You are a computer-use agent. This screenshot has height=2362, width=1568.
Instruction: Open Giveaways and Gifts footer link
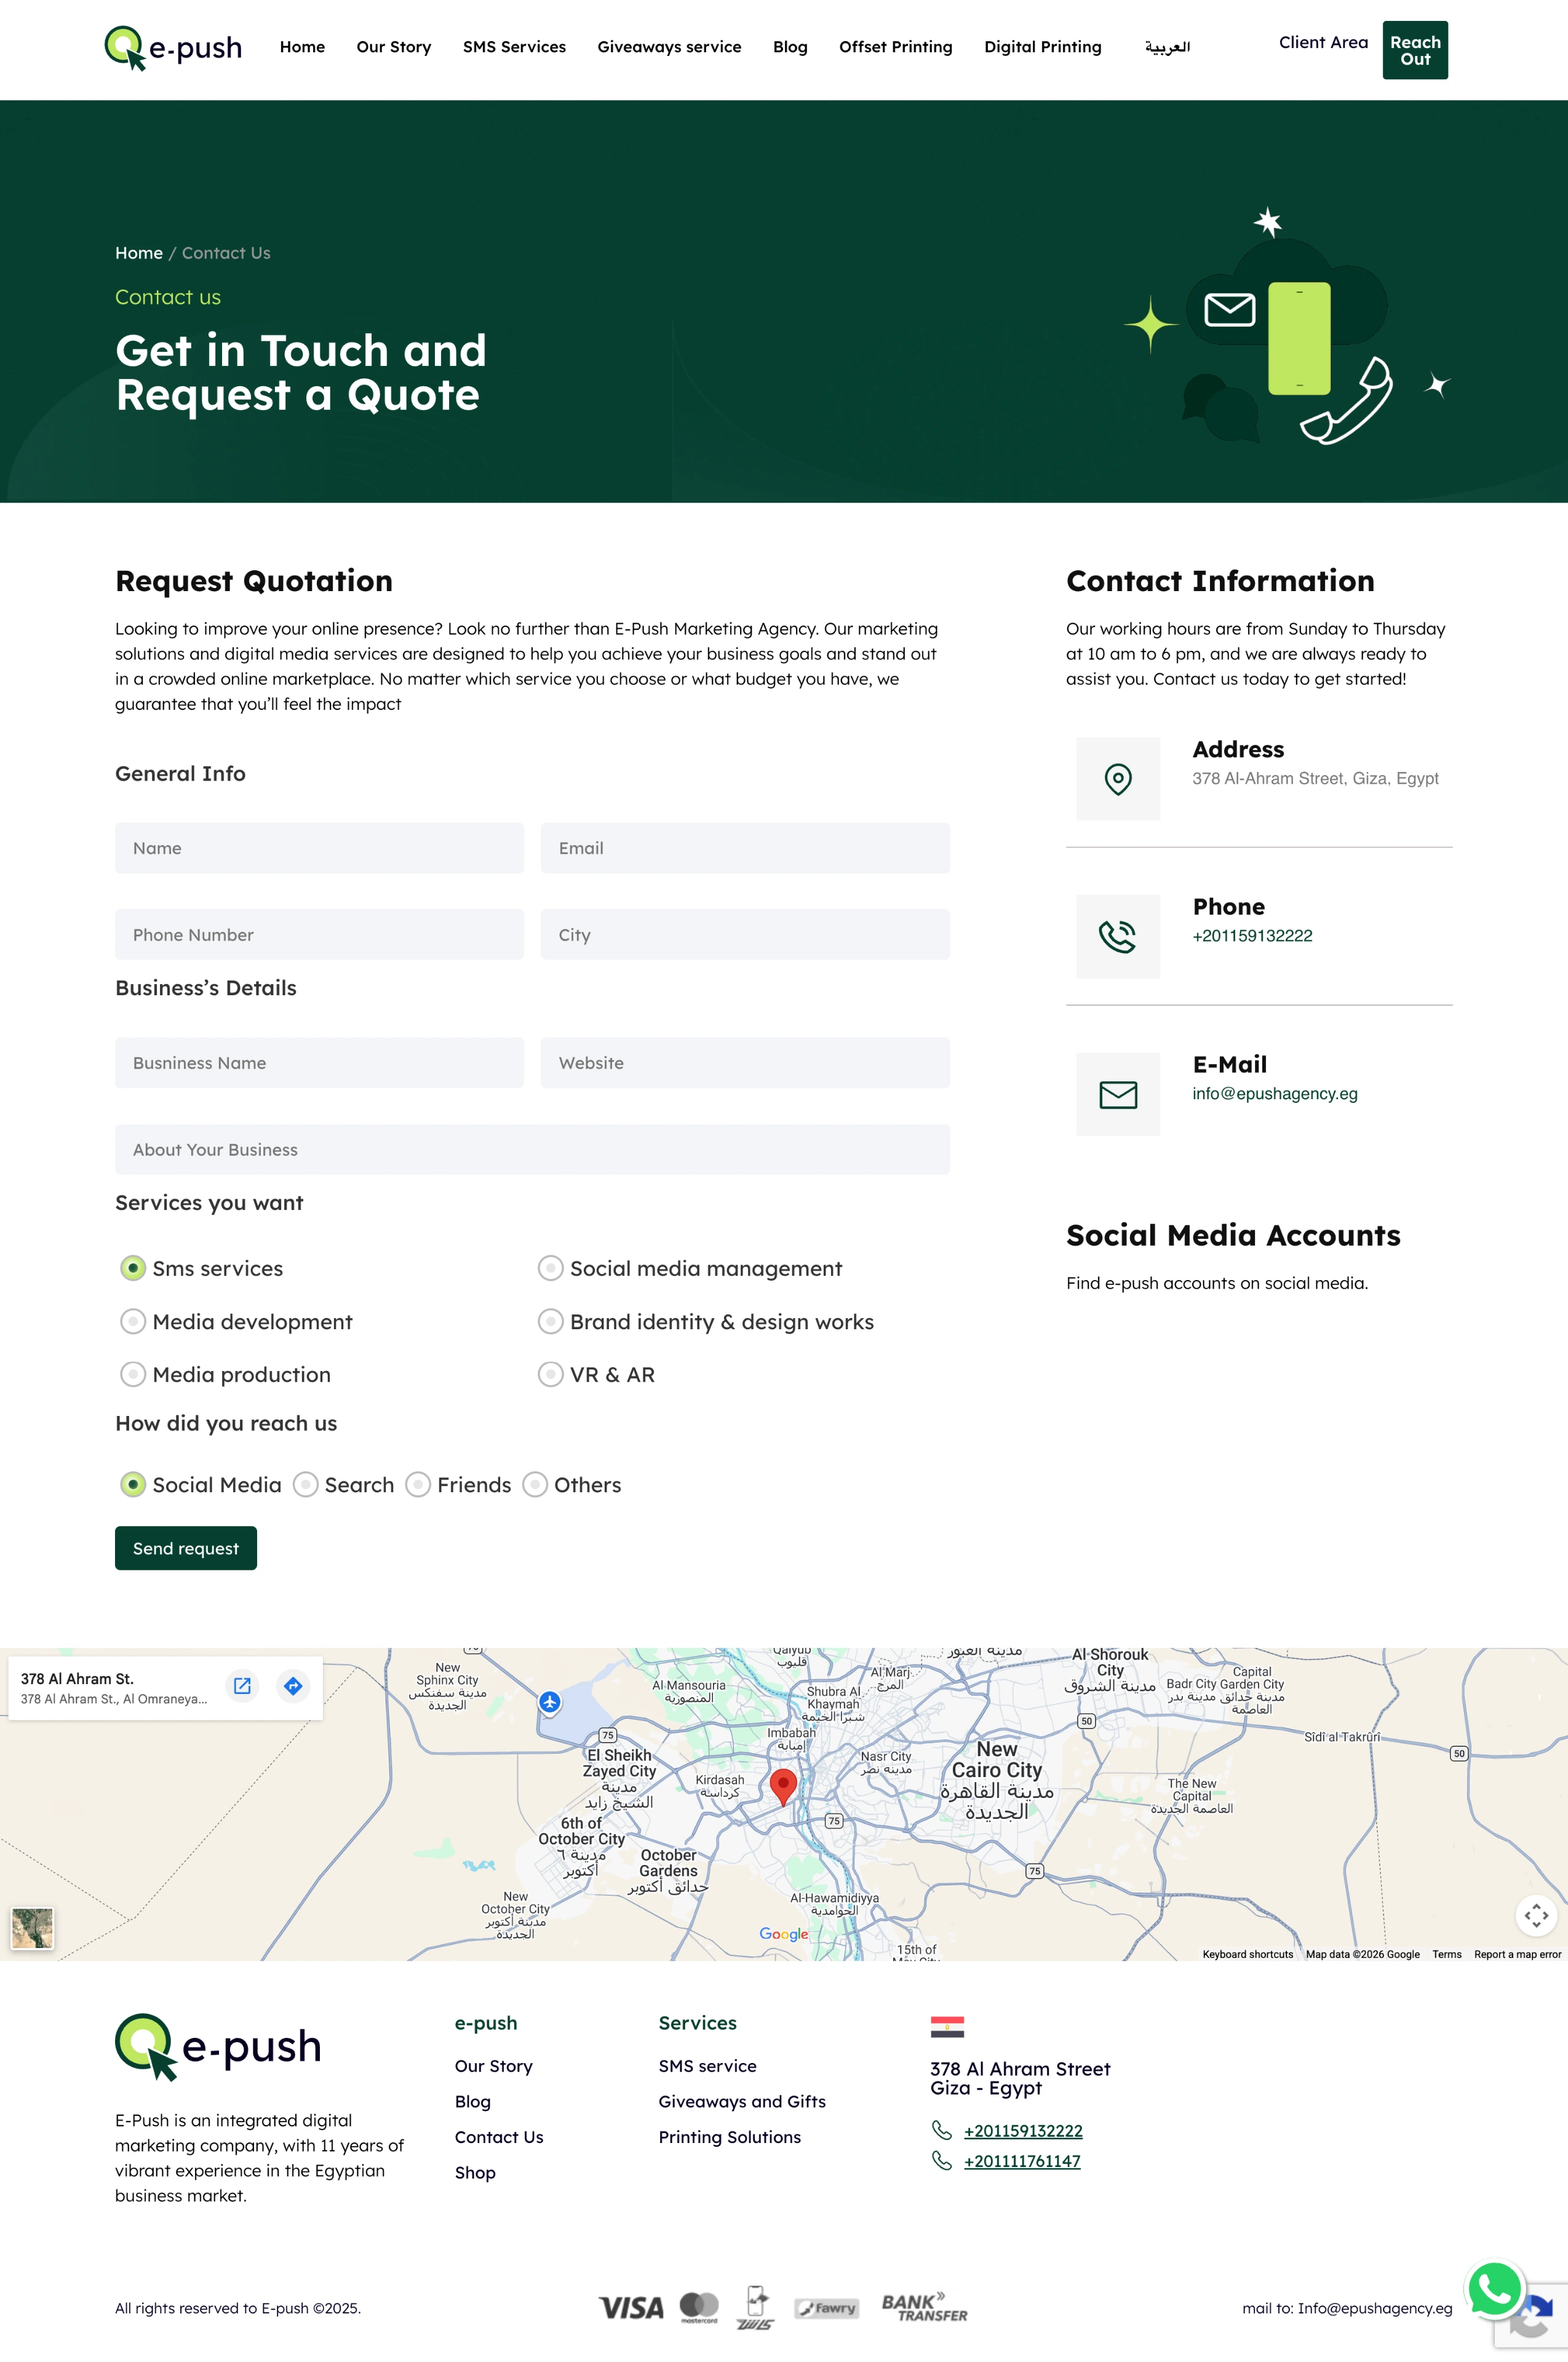point(742,2101)
